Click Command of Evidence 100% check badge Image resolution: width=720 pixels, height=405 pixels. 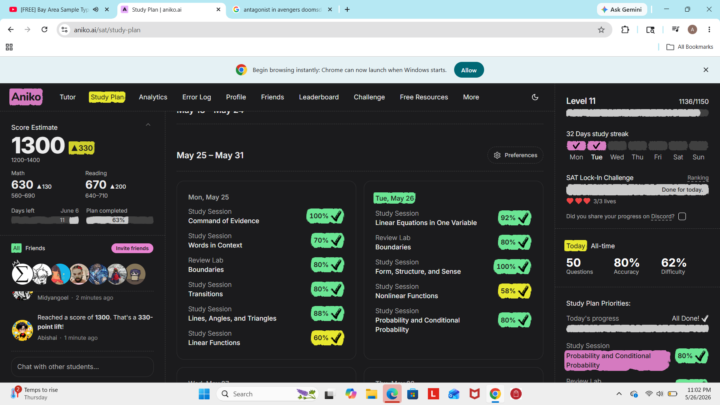click(x=325, y=216)
